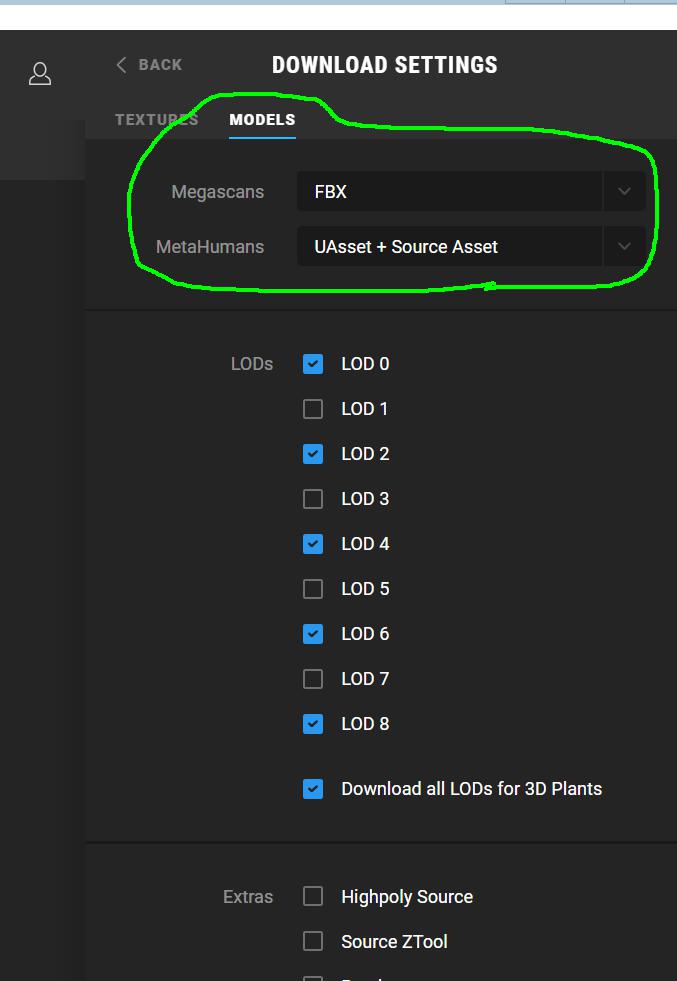Uncheck the LOD 4 checkbox
Viewport: 677px width, 981px height.
click(x=313, y=544)
